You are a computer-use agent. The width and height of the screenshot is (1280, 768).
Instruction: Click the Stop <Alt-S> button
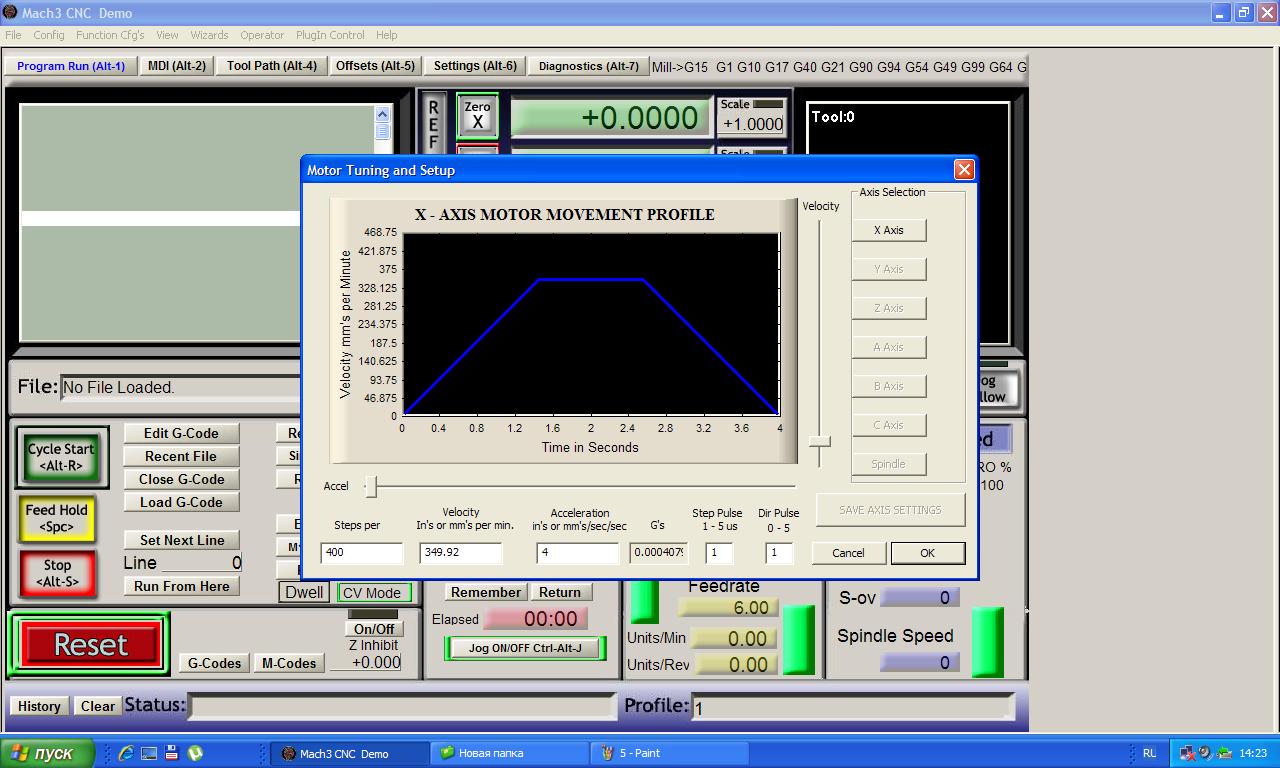click(57, 573)
